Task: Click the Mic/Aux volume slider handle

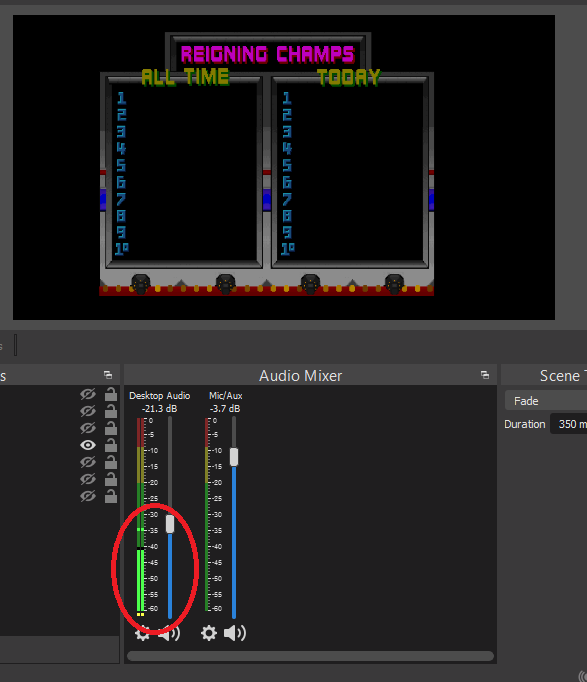Action: (x=234, y=457)
